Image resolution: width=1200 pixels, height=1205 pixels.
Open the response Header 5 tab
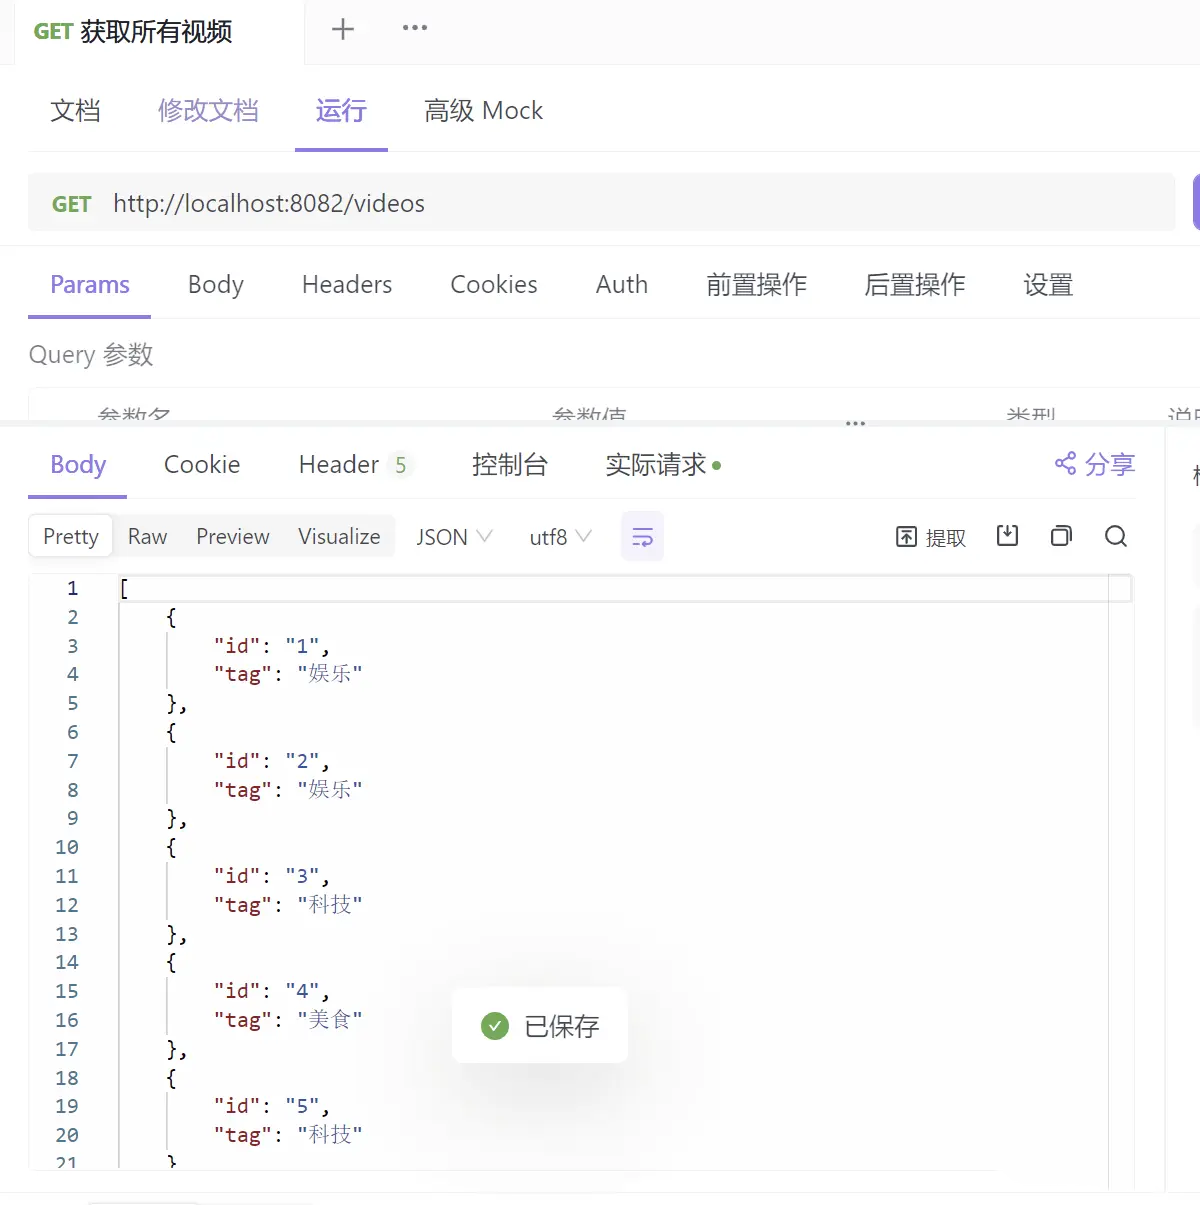(354, 465)
